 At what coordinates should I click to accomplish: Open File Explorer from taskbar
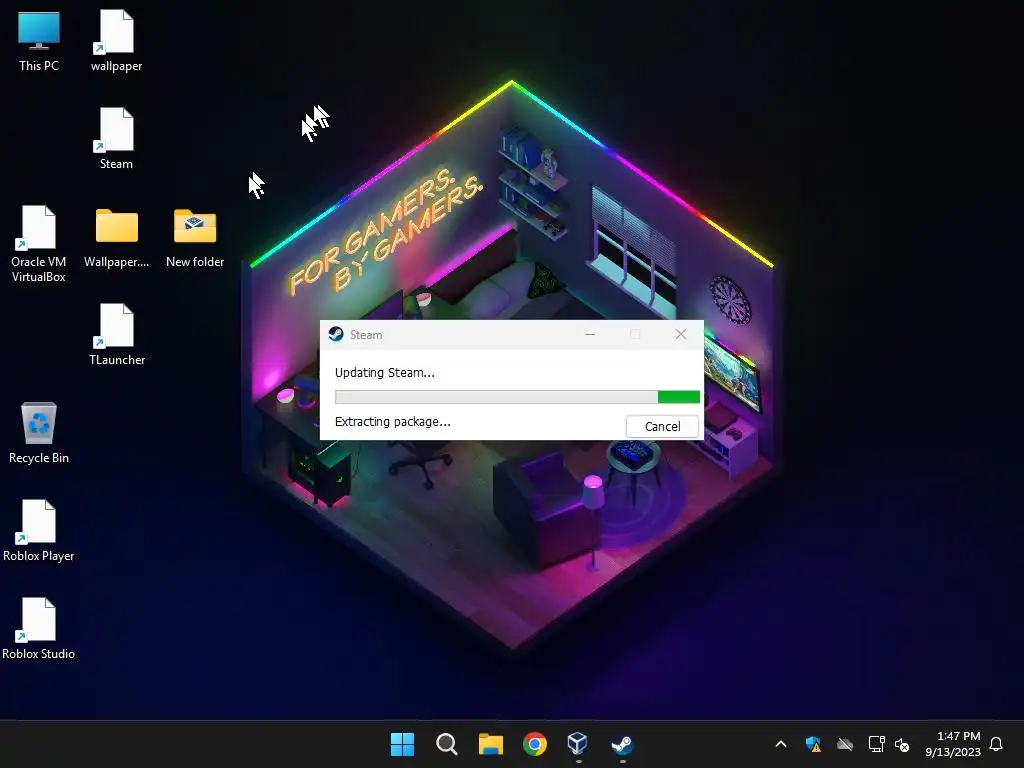490,744
